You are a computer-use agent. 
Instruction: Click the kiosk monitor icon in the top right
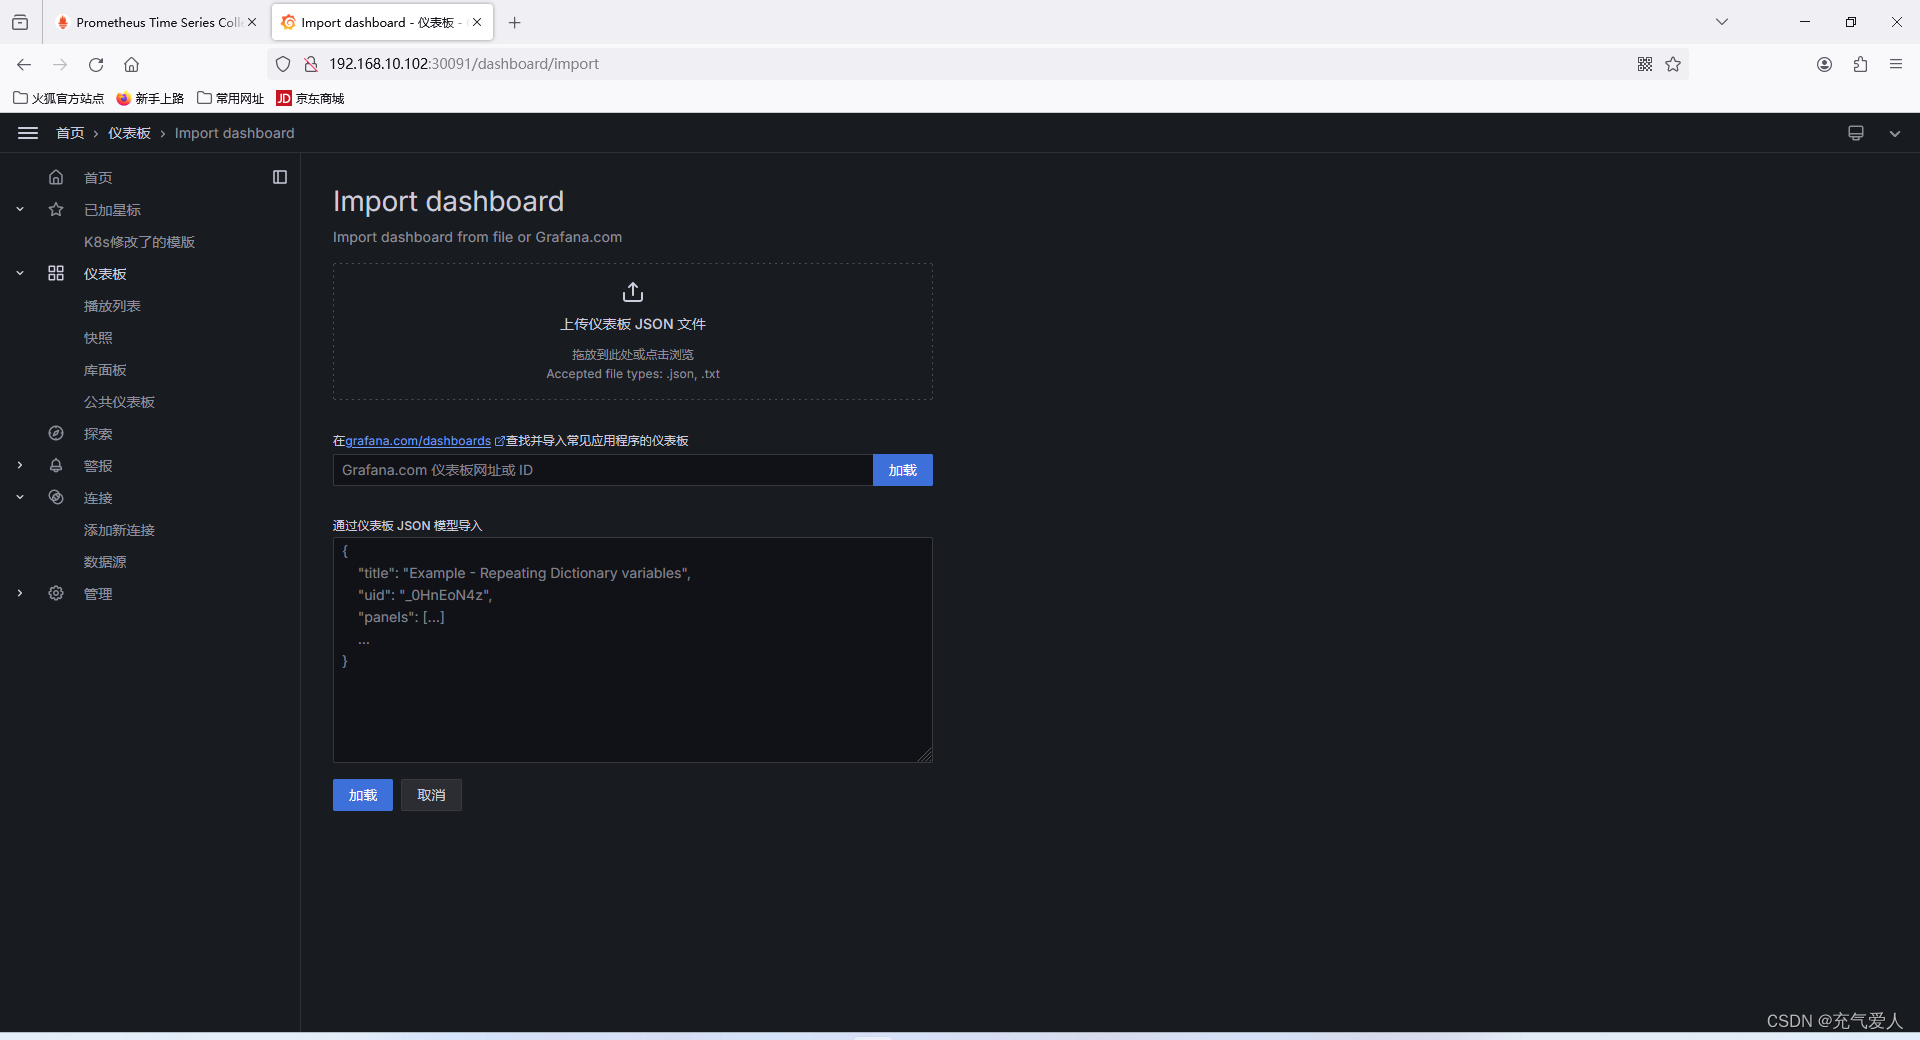[1856, 133]
